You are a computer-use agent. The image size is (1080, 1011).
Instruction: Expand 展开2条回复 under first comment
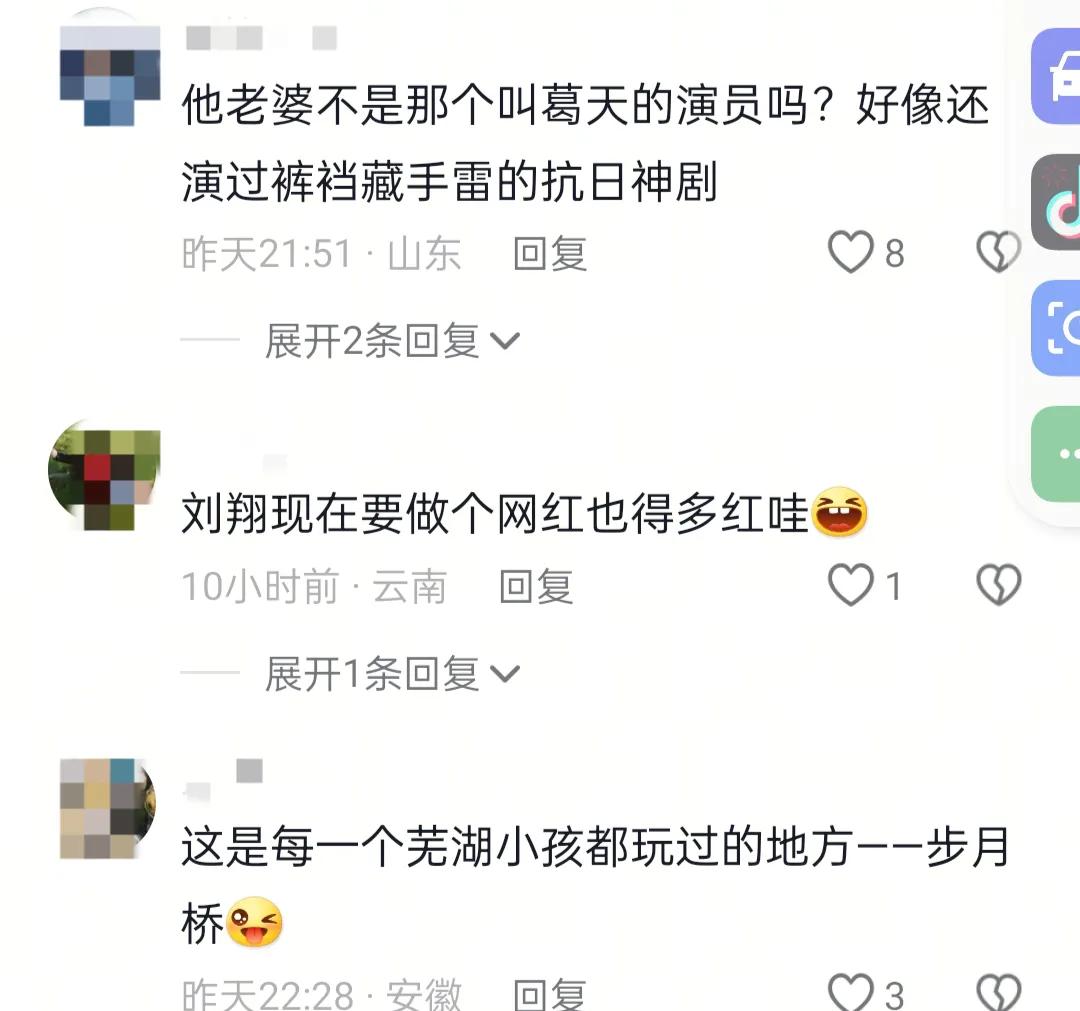392,340
